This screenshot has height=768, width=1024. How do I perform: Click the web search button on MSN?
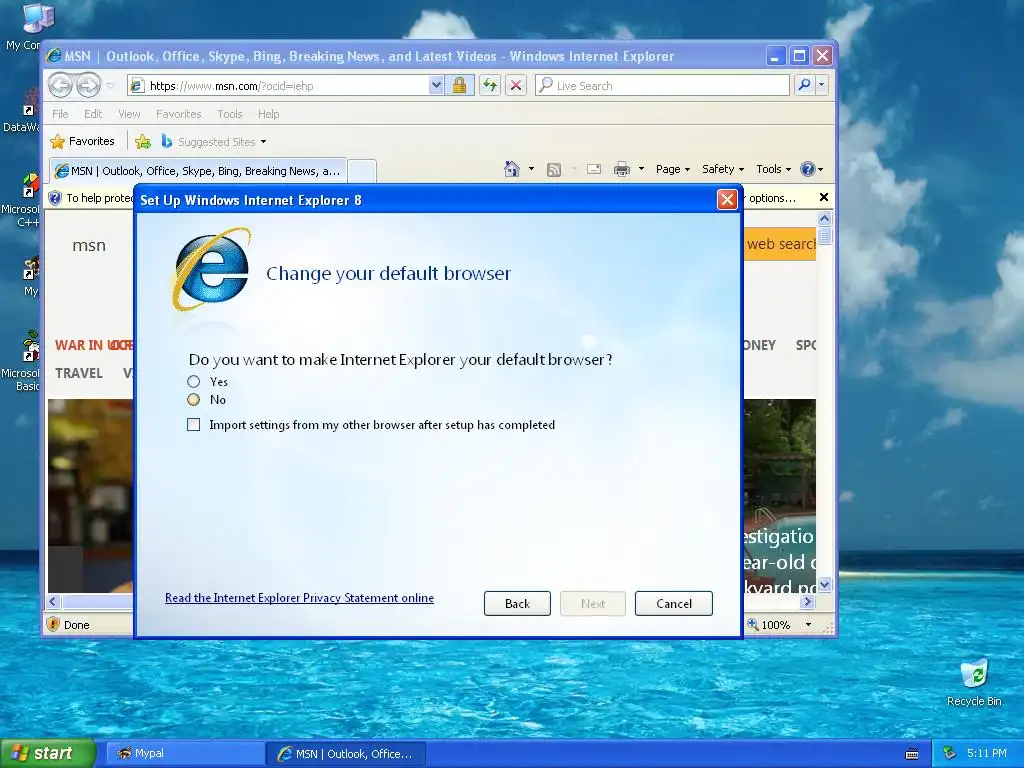tap(780, 244)
